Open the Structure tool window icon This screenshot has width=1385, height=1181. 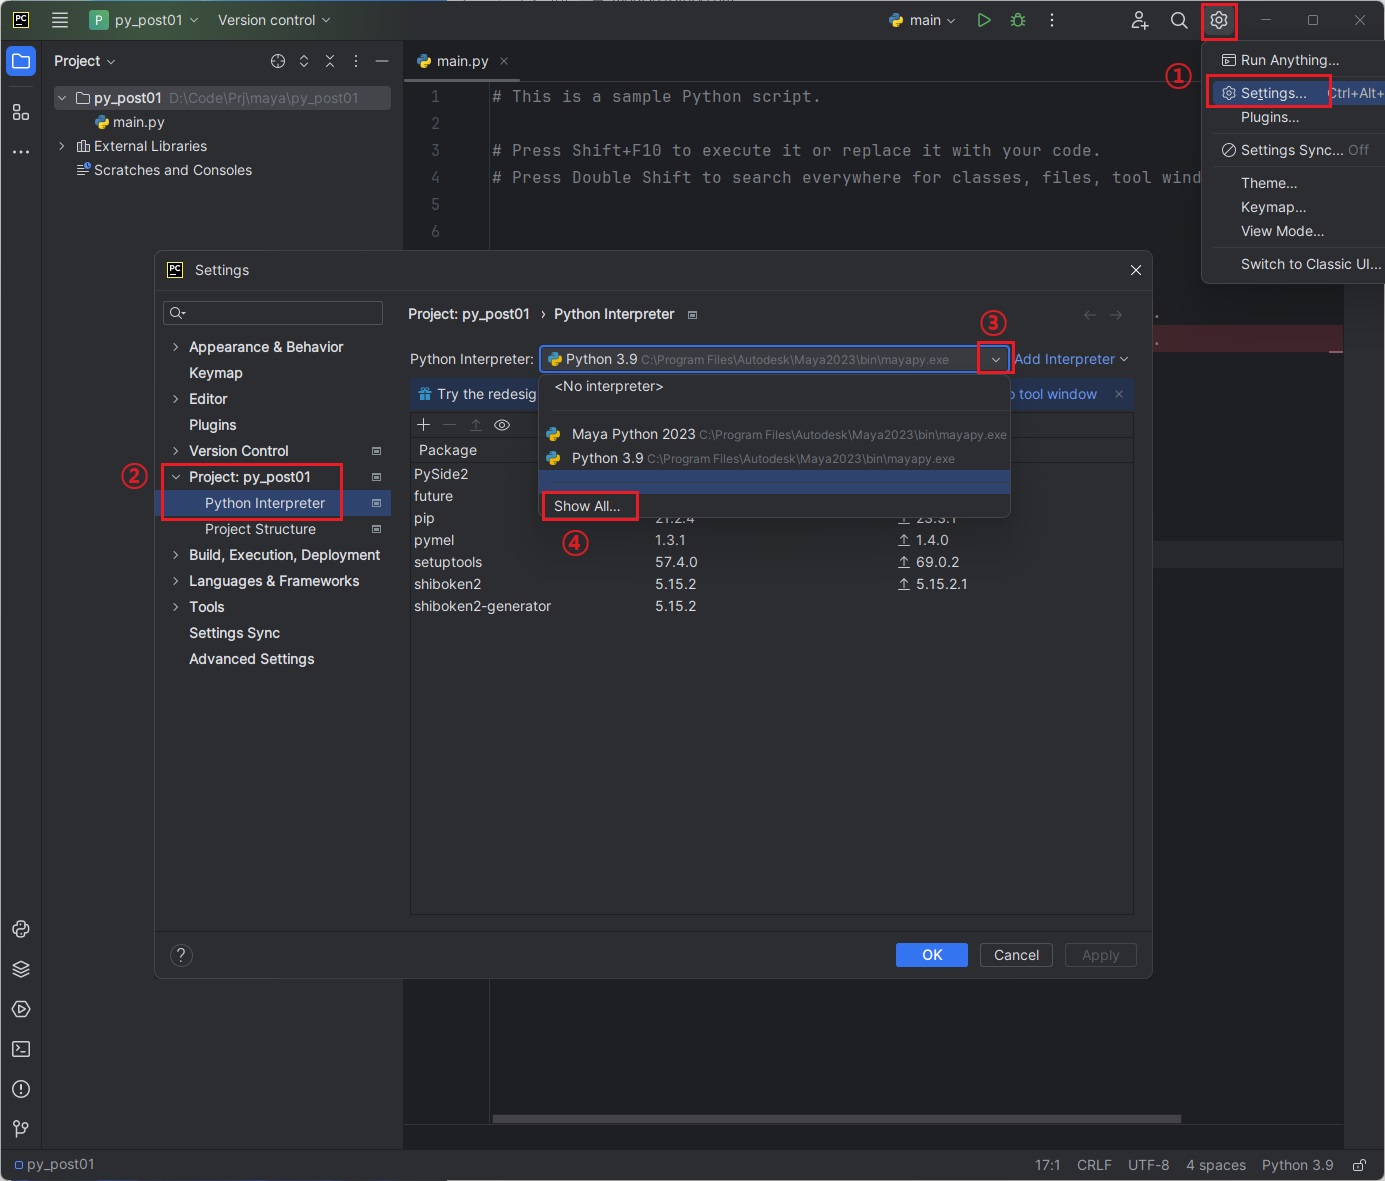click(21, 112)
